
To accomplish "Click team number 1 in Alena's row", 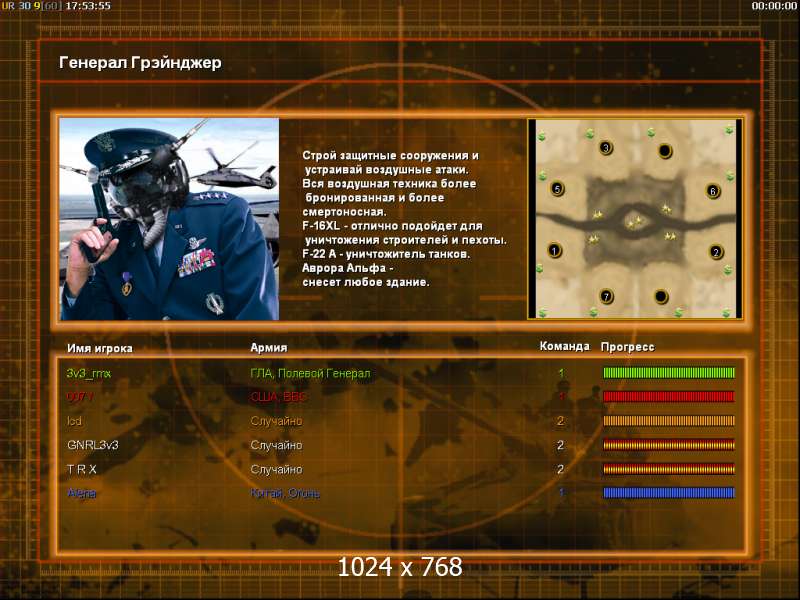I will 561,493.
